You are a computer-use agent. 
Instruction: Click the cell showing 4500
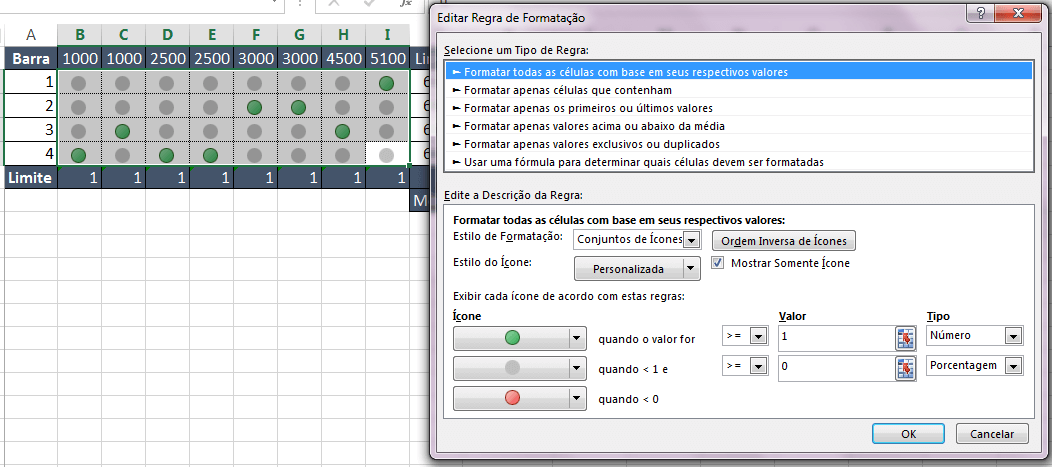[x=343, y=58]
